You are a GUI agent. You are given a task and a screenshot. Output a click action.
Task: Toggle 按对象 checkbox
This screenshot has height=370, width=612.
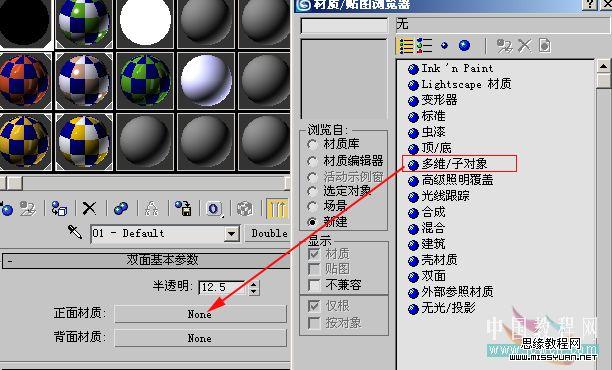pyautogui.click(x=314, y=323)
